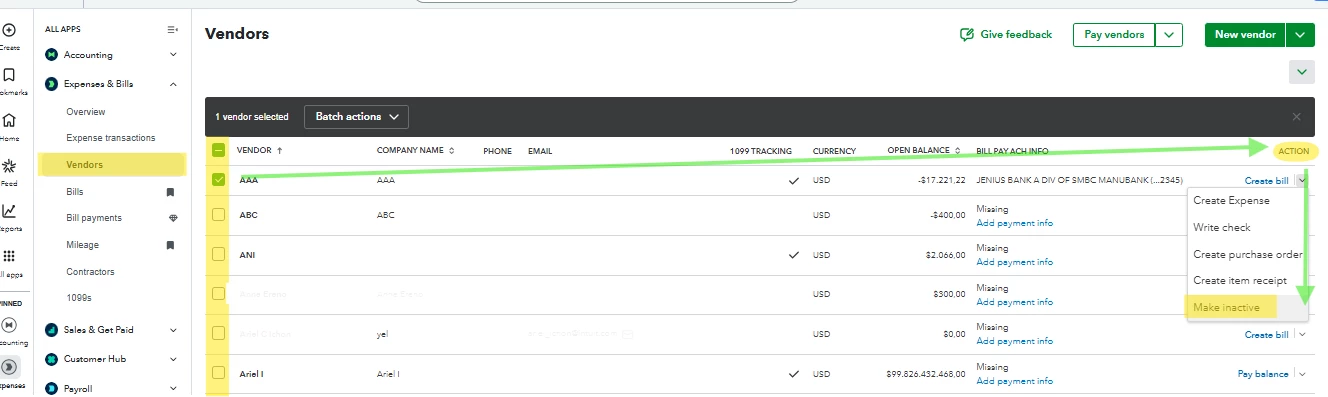Viewport: 1328px width, 397px height.
Task: Click Add payment info for Ariel I
Action: [1014, 381]
